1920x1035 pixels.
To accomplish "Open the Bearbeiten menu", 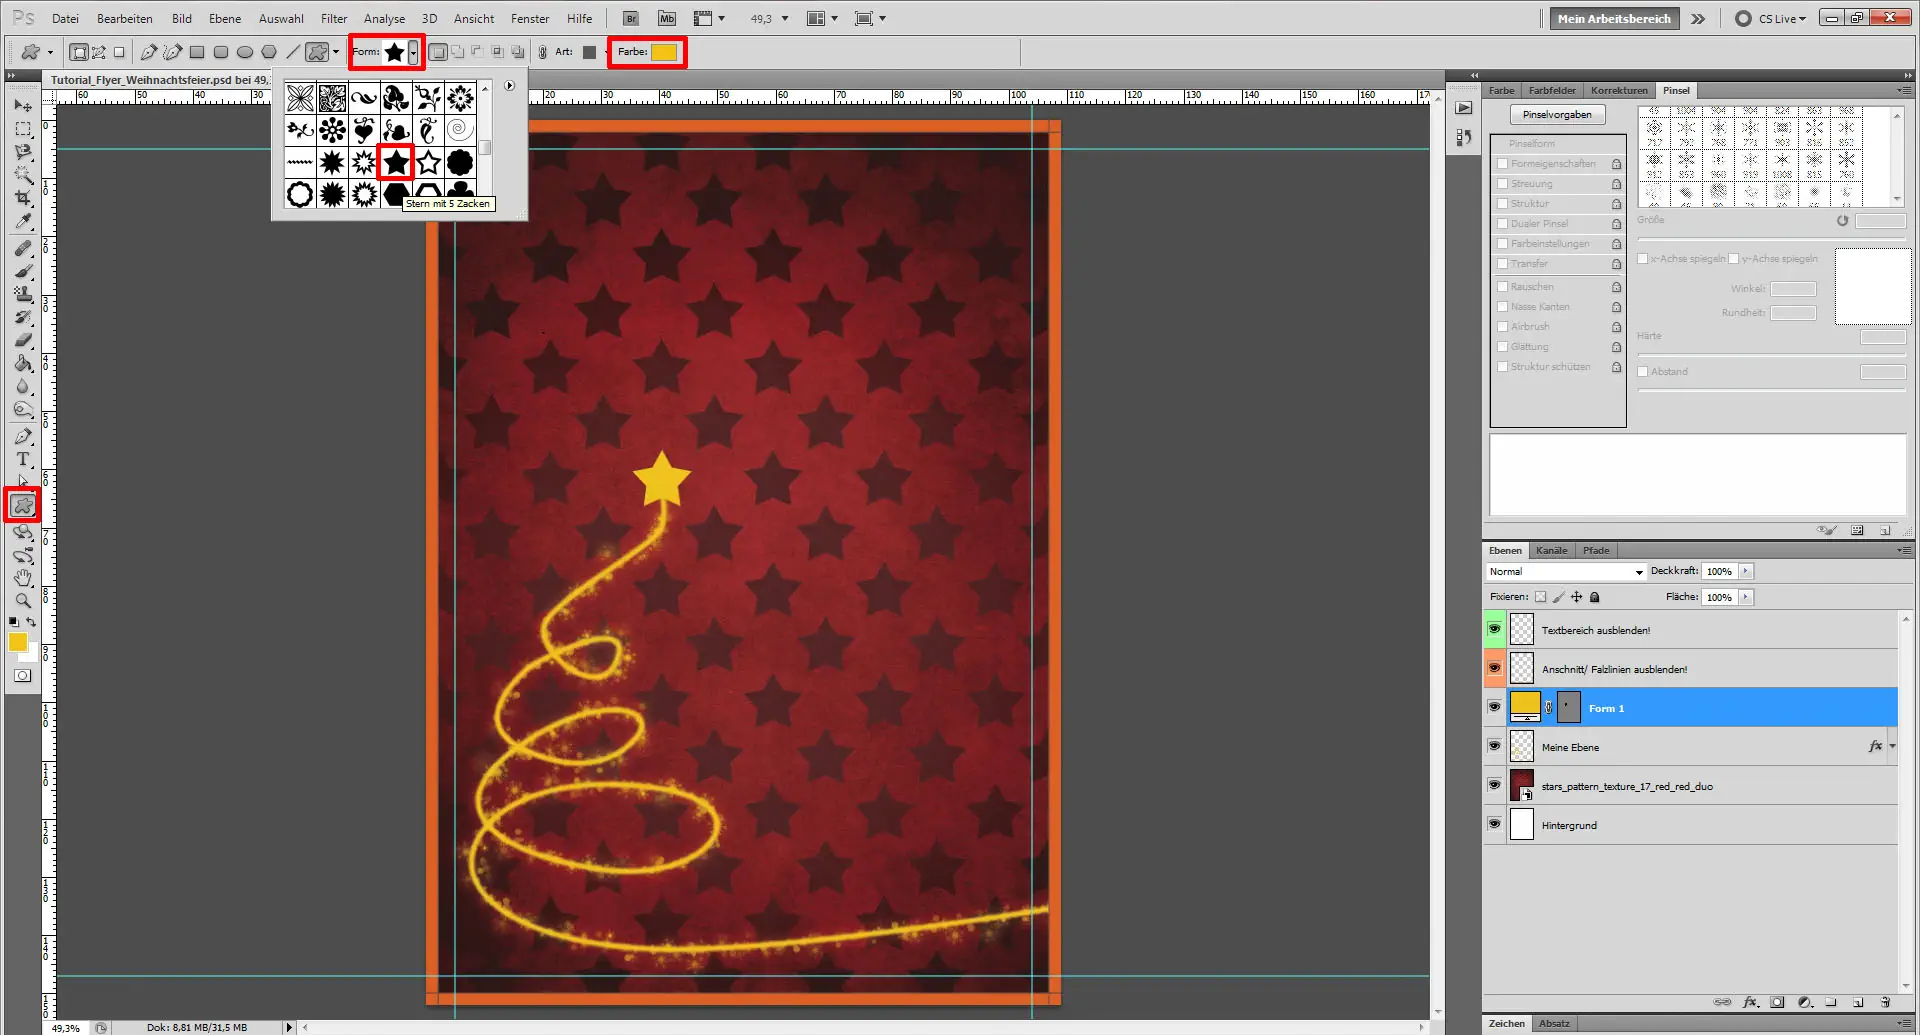I will click(125, 18).
